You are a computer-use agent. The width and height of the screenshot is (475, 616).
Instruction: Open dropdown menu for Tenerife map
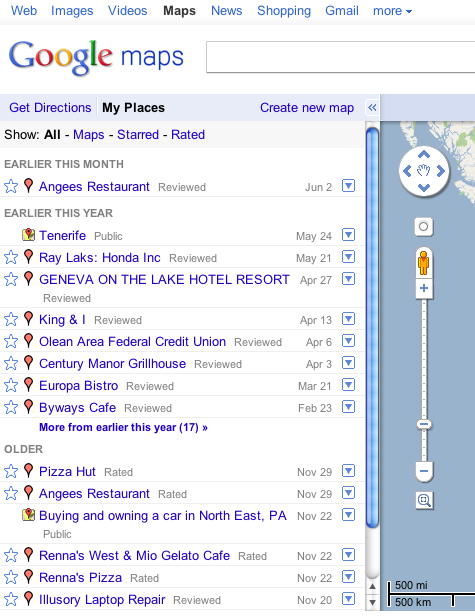348,235
